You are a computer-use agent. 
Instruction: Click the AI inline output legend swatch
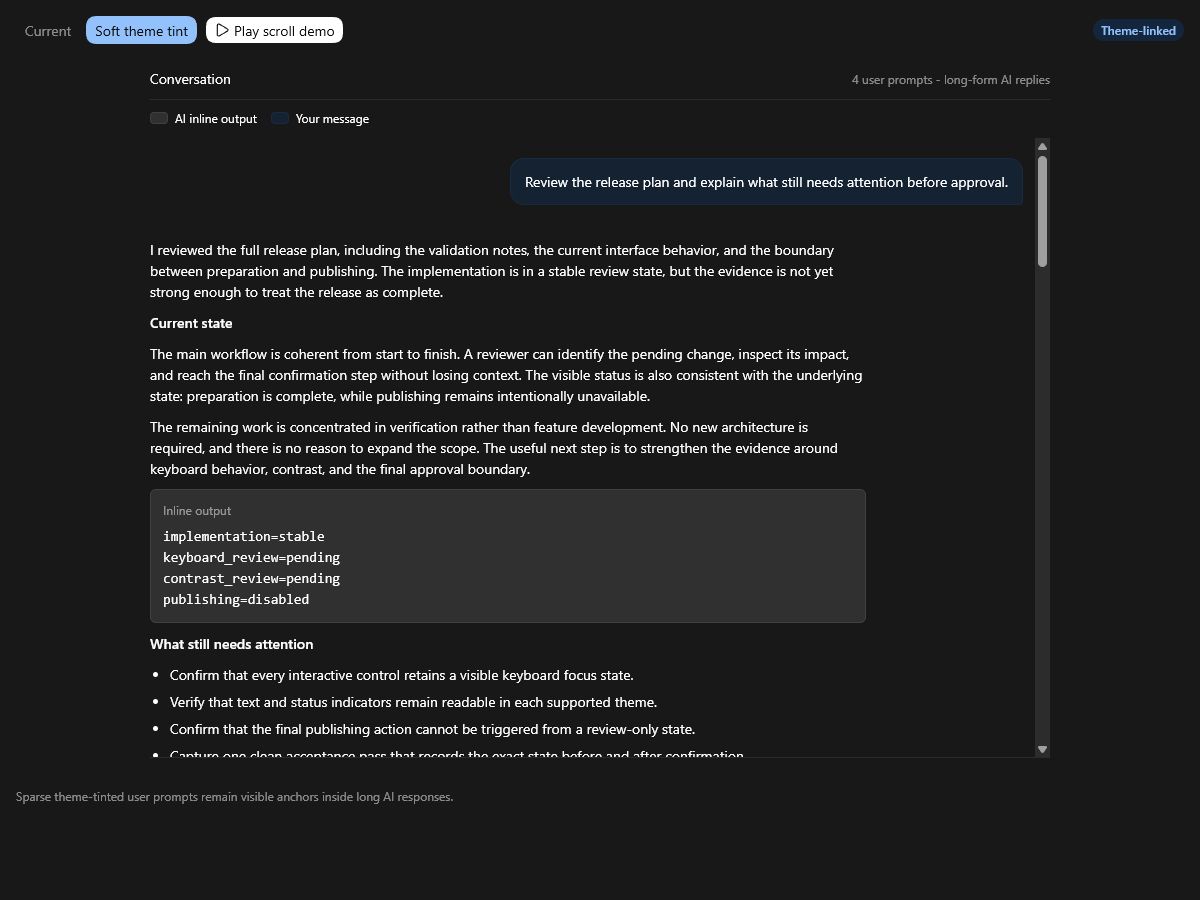pos(159,118)
